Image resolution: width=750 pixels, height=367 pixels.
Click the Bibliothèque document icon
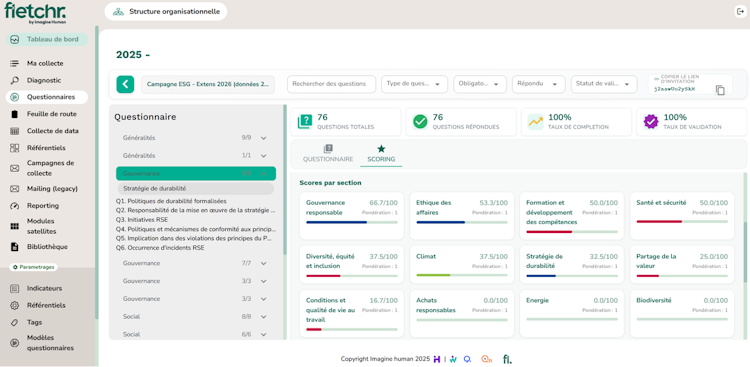click(x=15, y=247)
